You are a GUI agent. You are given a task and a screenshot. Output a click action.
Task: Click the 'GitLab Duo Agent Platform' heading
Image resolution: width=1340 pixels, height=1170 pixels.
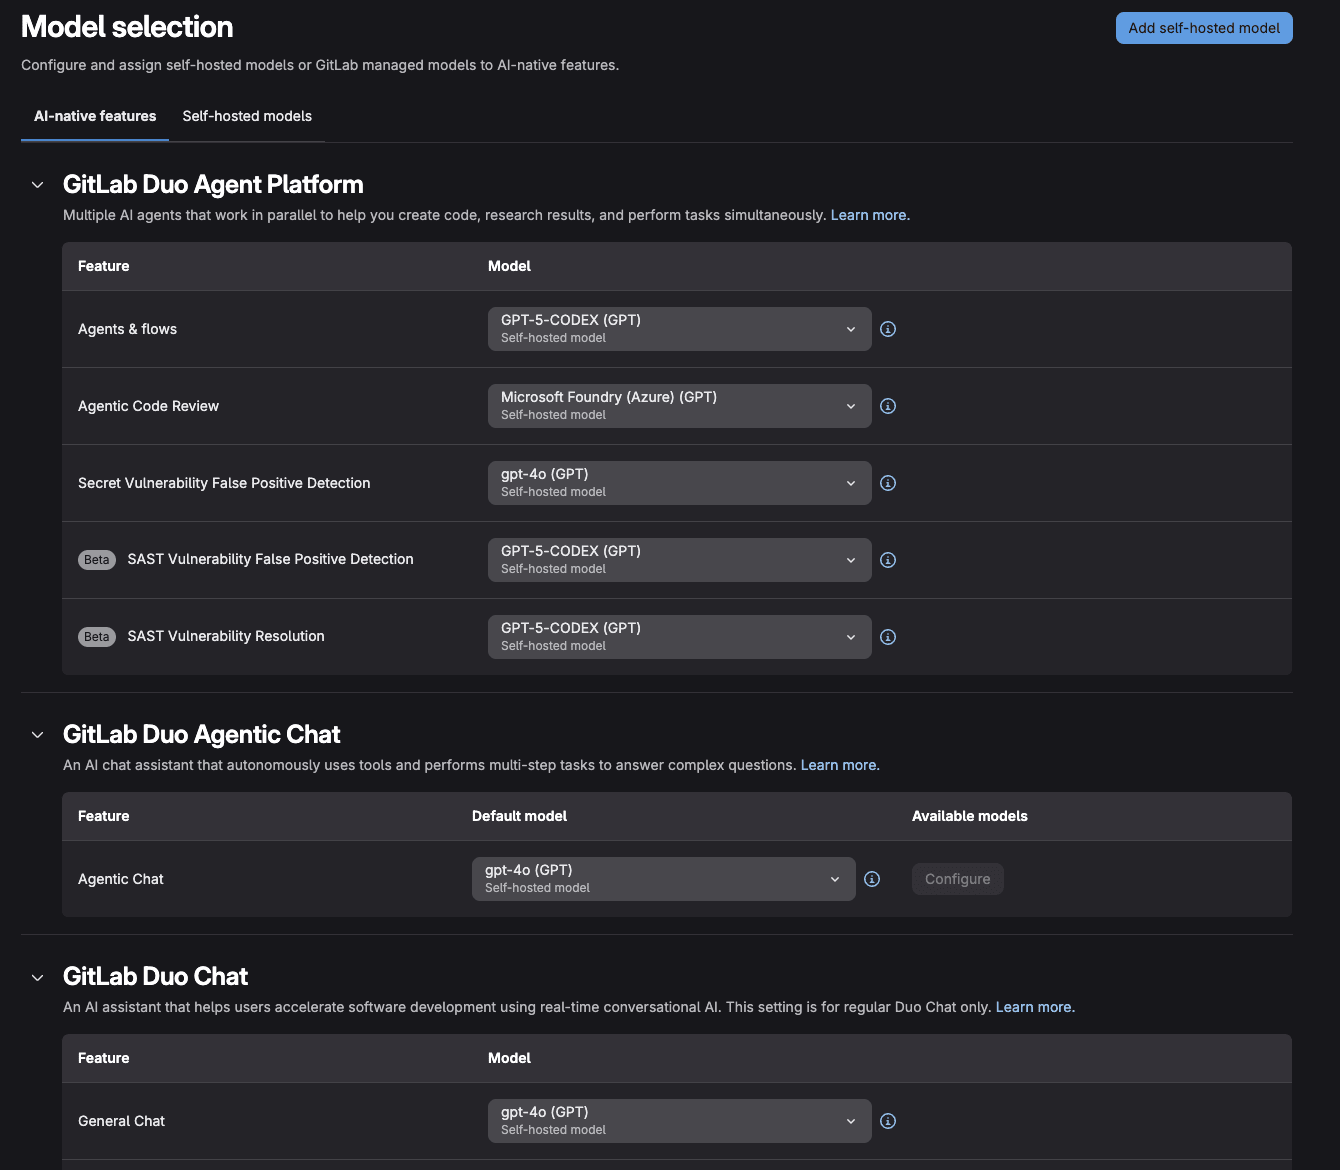pyautogui.click(x=213, y=184)
